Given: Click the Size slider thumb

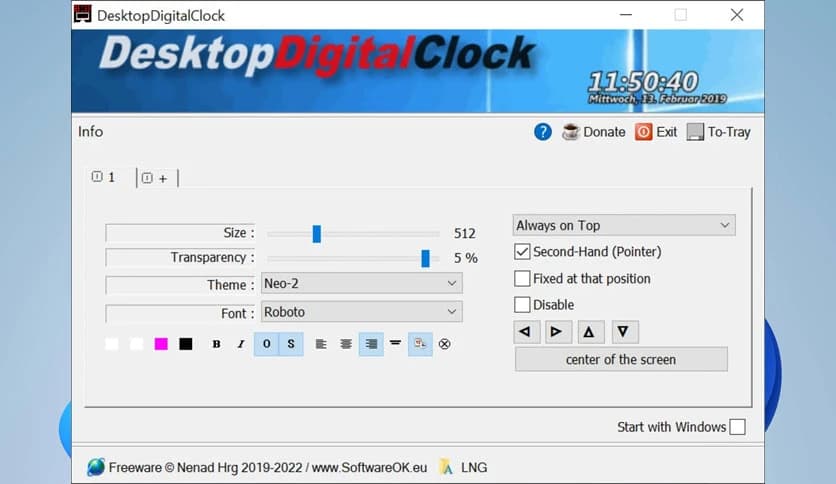Looking at the screenshot, I should pos(317,233).
